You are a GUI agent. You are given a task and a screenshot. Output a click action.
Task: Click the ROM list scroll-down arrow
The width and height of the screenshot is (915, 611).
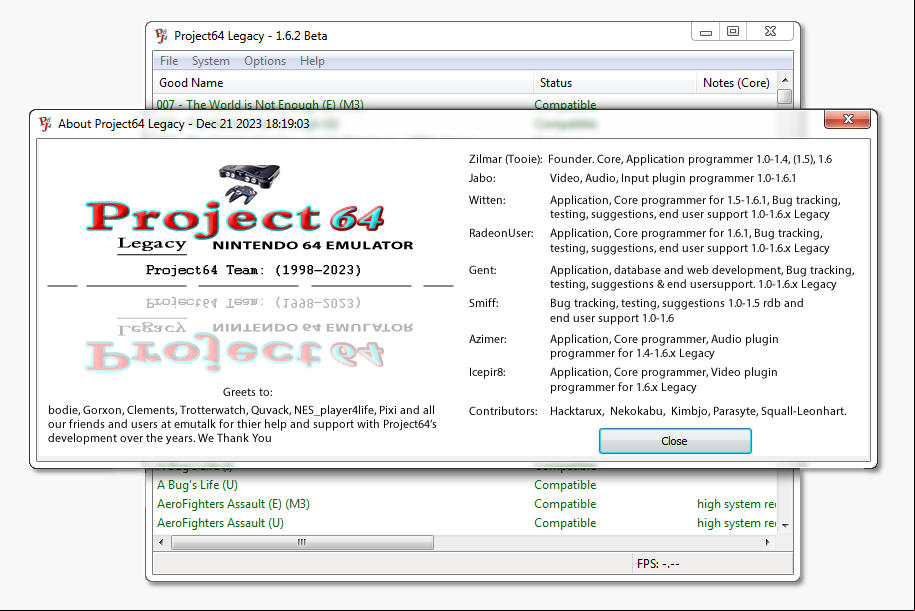(x=785, y=525)
